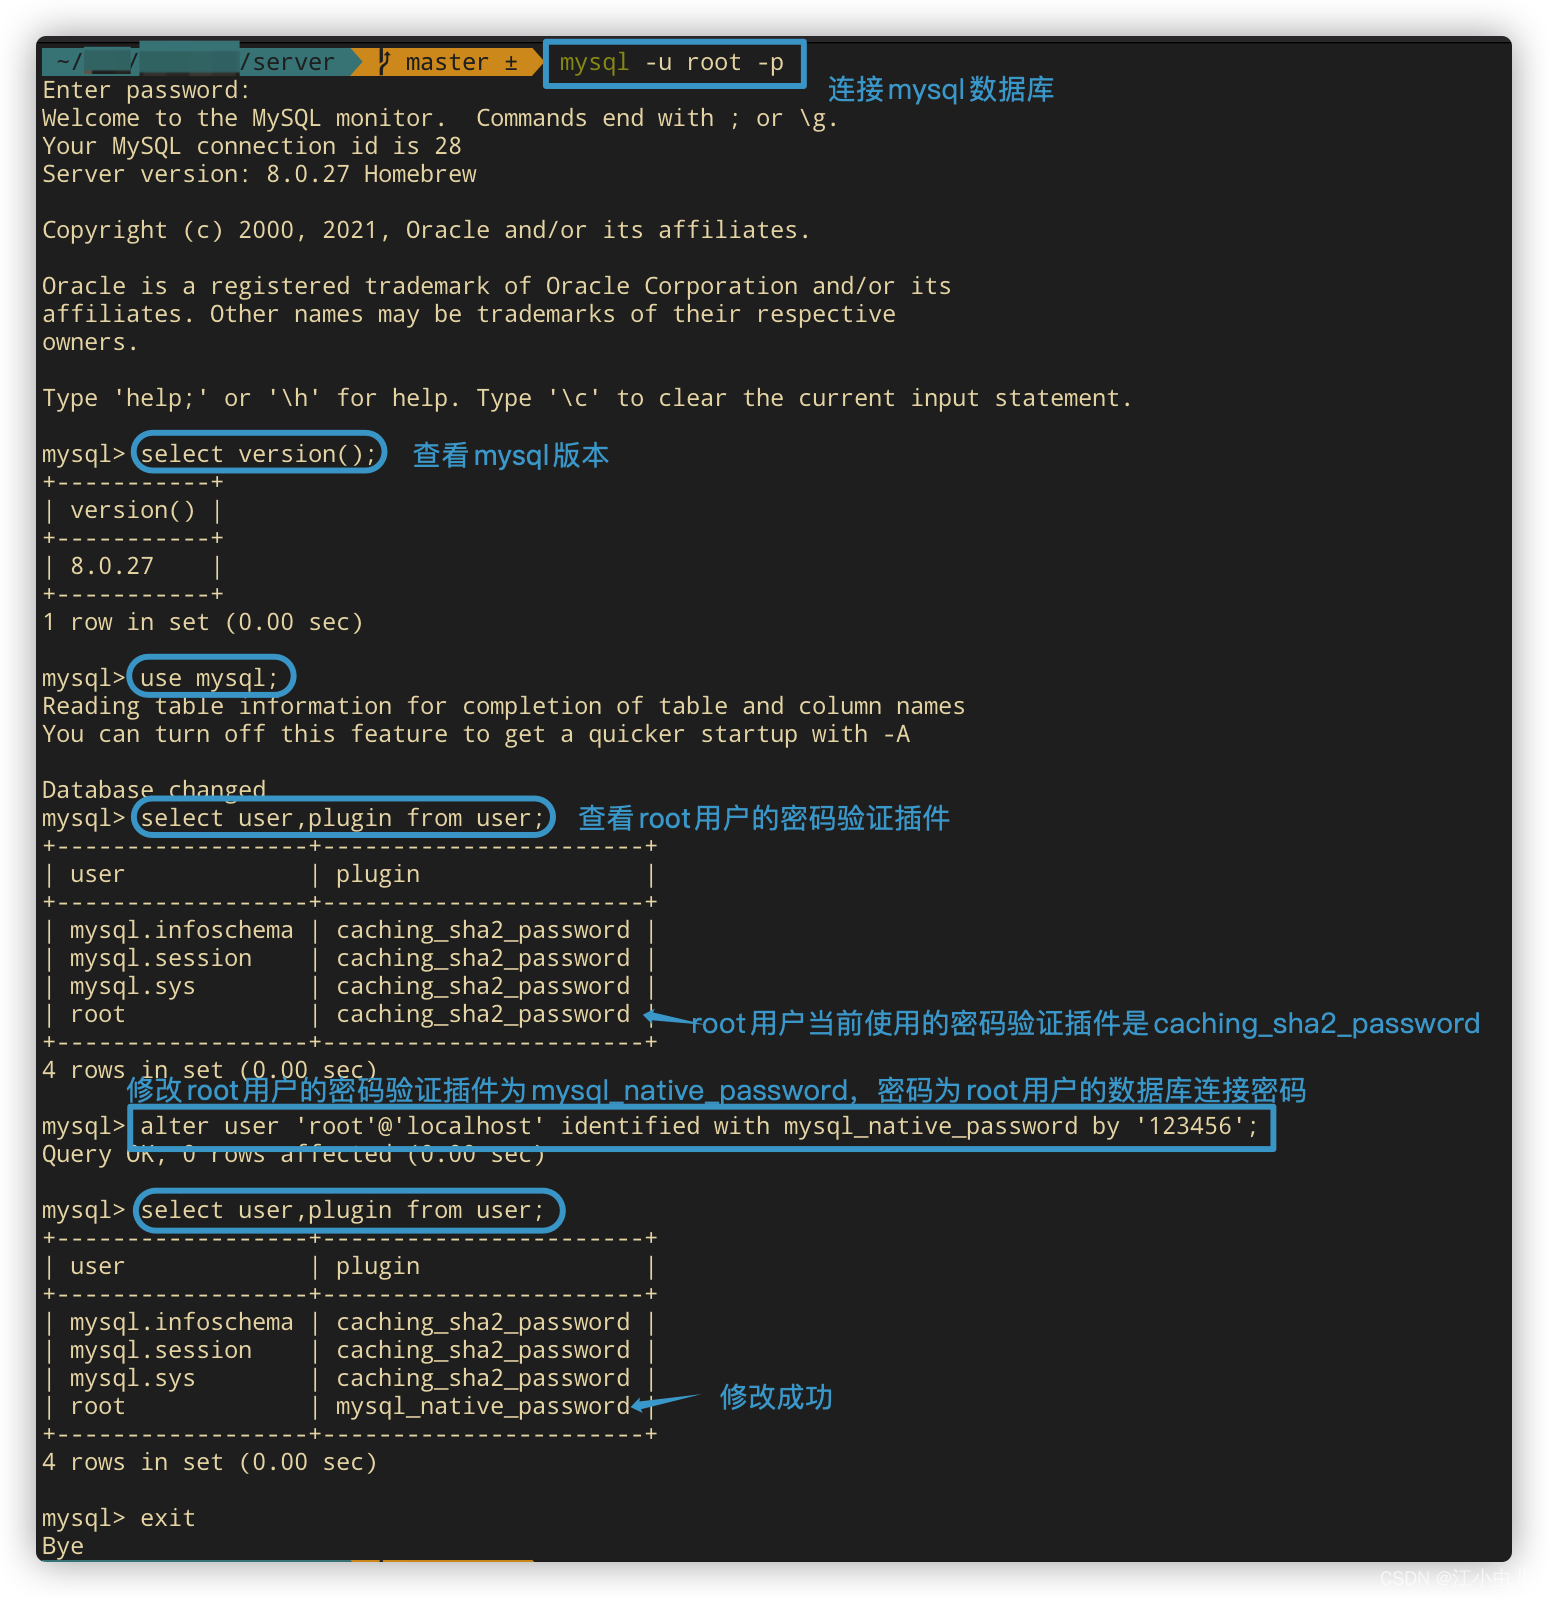Viewport: 1548px width, 1598px height.
Task: Click the 'Database changed' message
Action: pyautogui.click(x=154, y=789)
